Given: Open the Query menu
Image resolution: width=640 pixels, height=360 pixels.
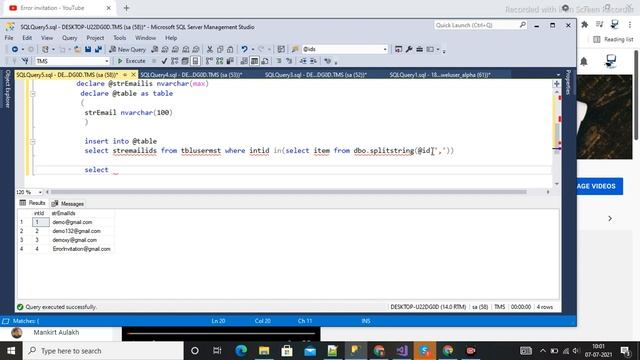Looking at the screenshot, I should point(69,38).
